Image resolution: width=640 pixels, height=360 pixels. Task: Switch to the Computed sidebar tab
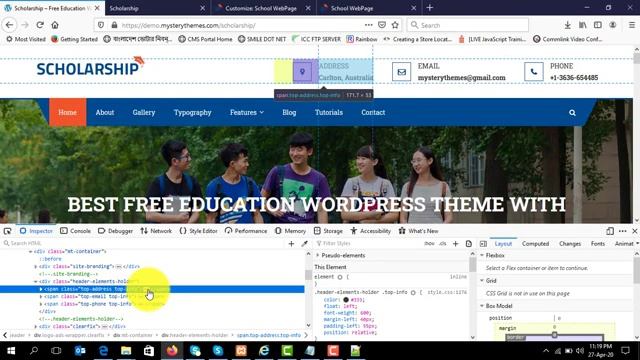click(535, 244)
